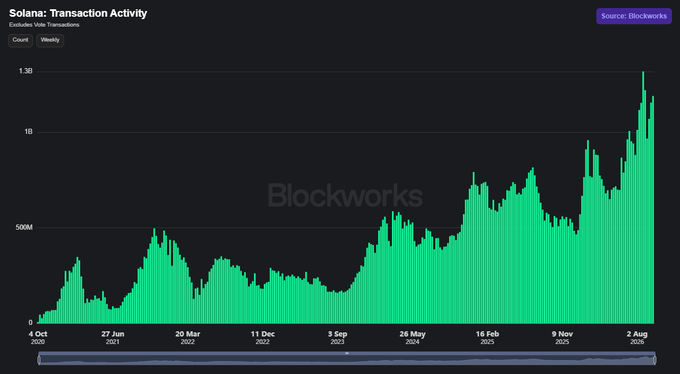The height and width of the screenshot is (374, 680).
Task: Click the 11 Dec 2022 axis label
Action: click(x=262, y=338)
